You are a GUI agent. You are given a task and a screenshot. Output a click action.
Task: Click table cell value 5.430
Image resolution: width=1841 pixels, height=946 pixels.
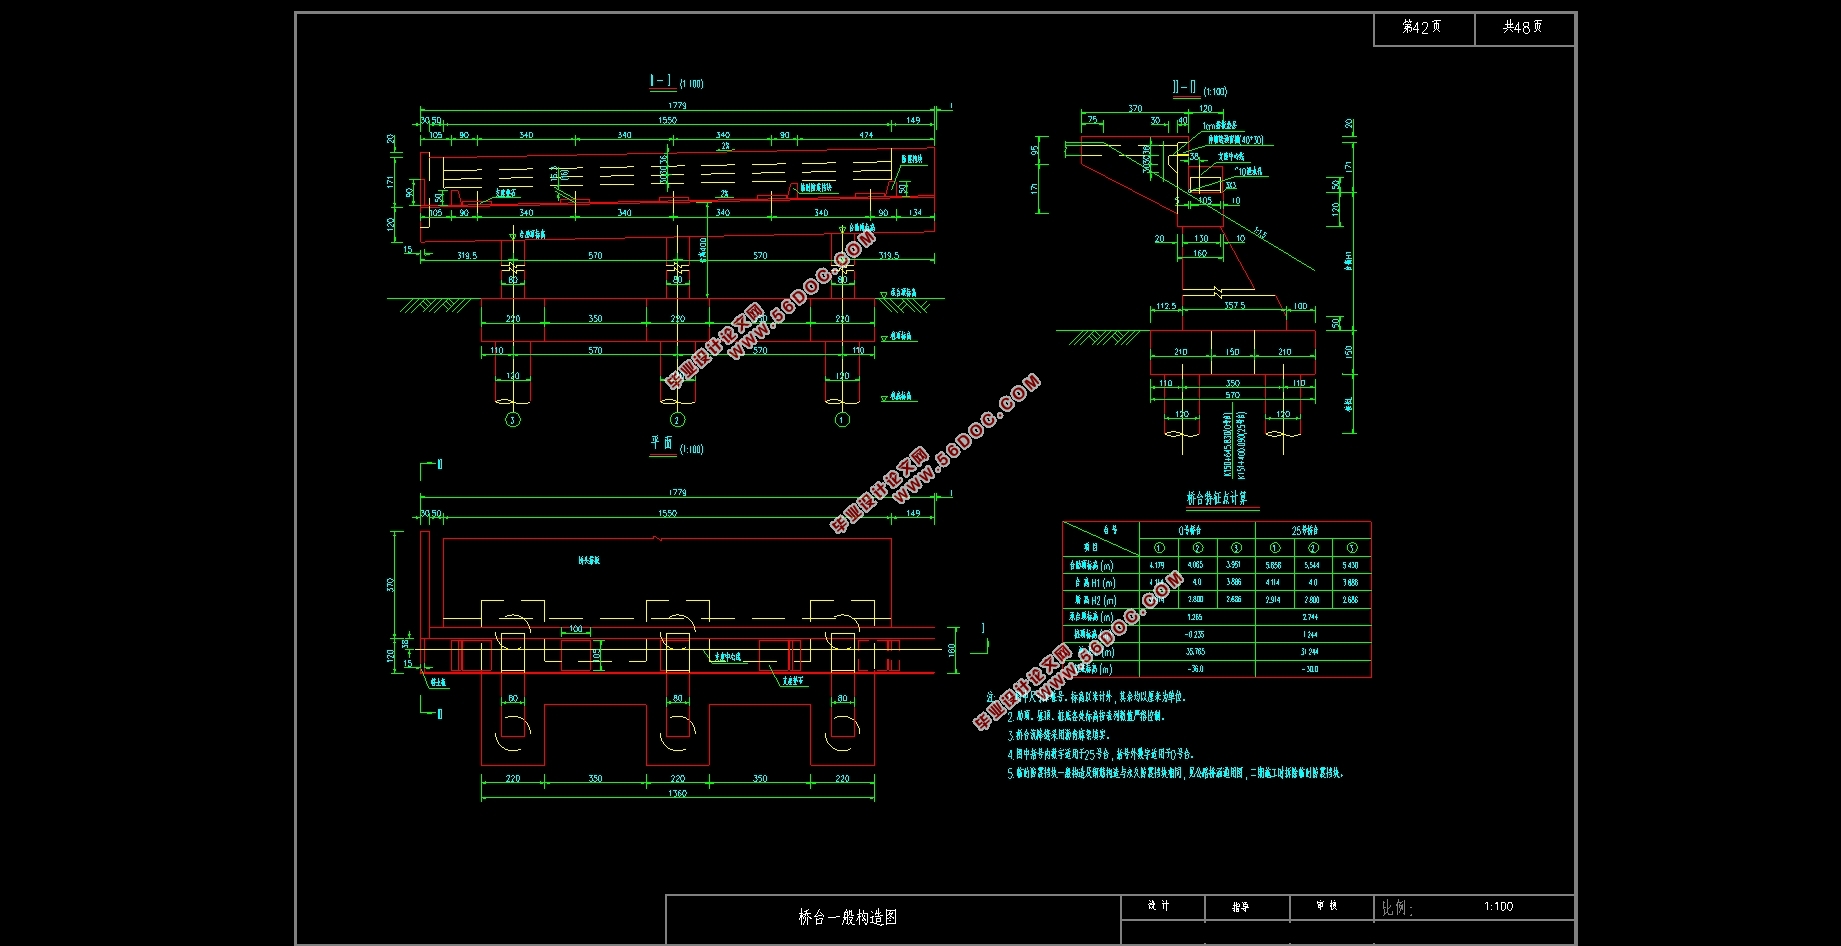(1351, 565)
